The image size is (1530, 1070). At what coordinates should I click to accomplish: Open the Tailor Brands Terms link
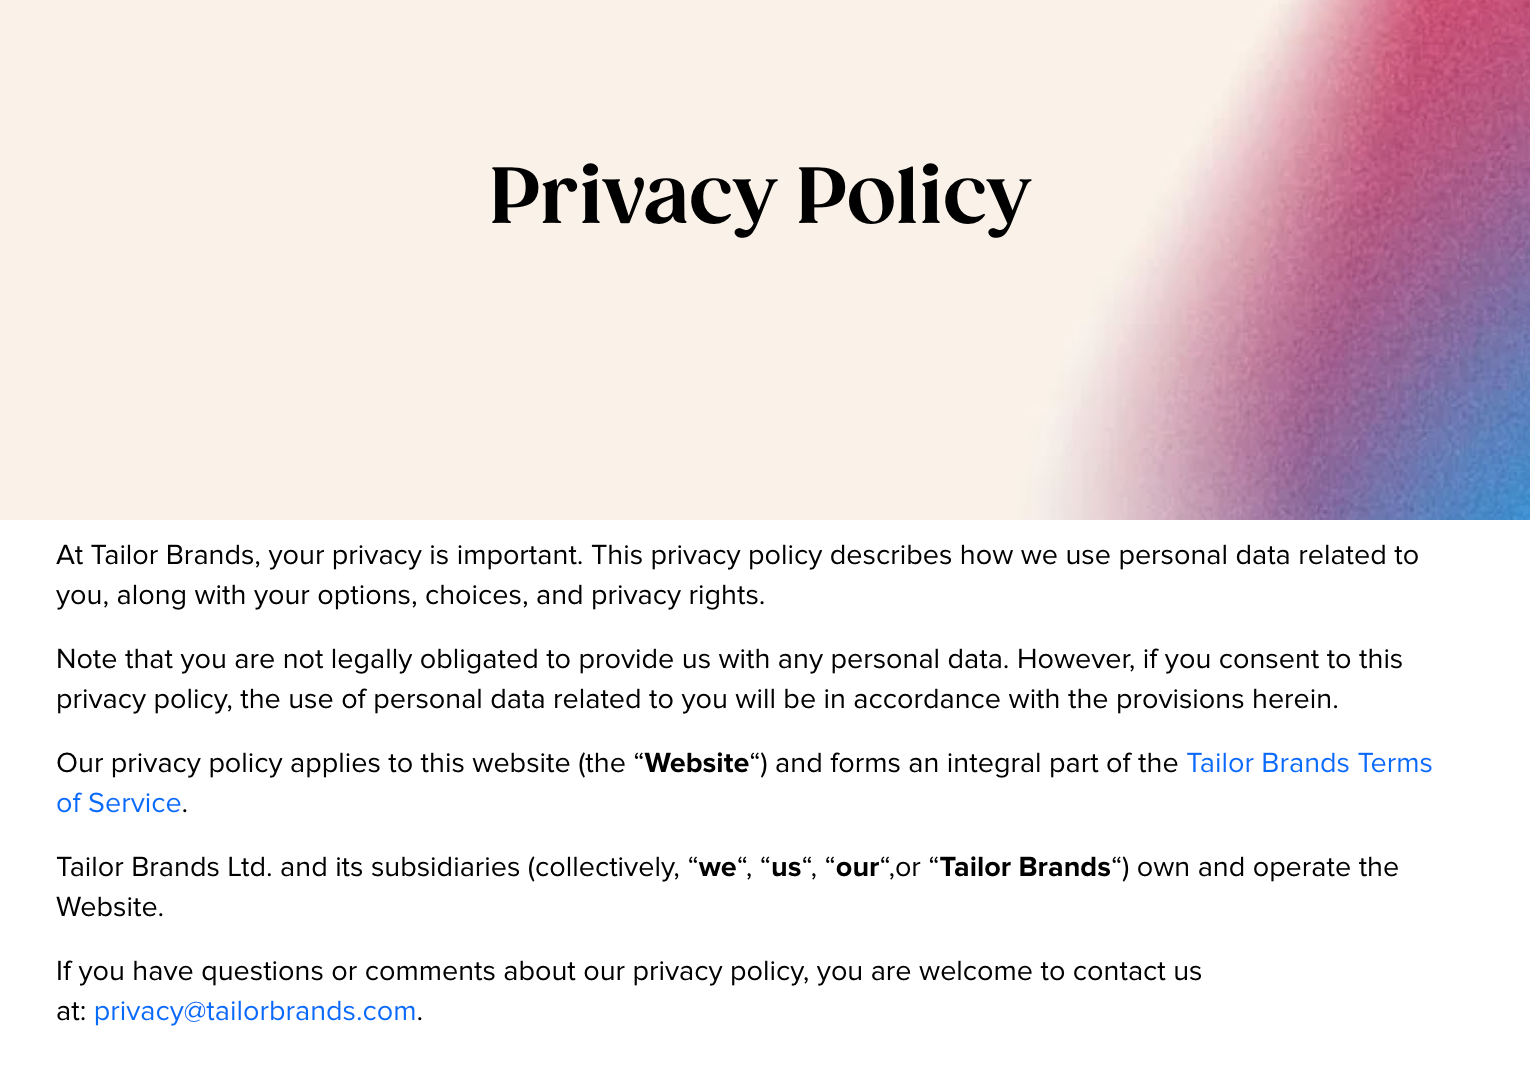1309,763
